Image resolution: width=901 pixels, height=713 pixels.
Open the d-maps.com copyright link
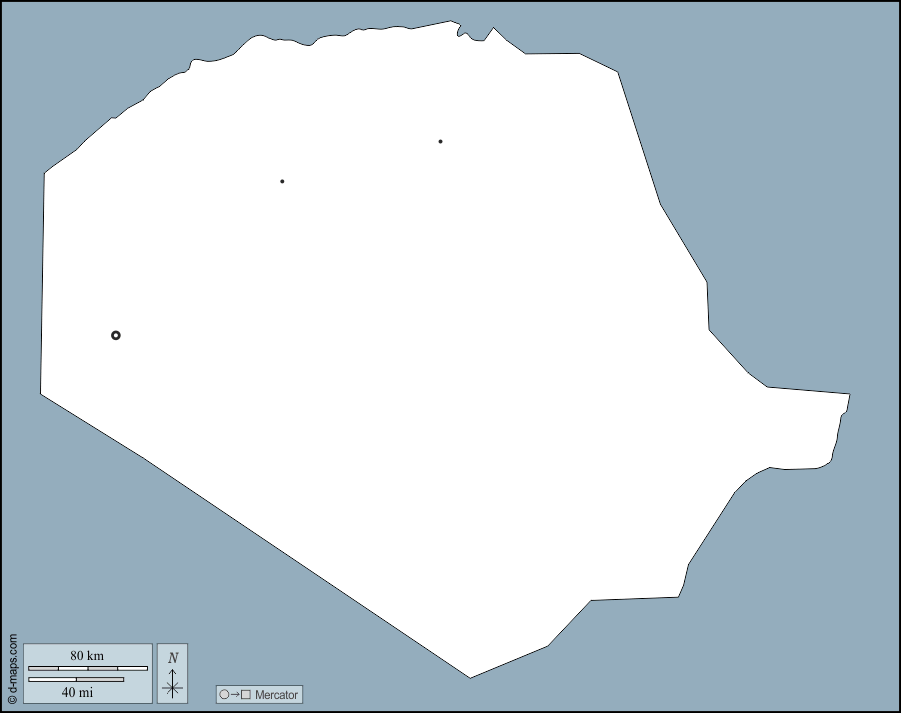[12, 664]
